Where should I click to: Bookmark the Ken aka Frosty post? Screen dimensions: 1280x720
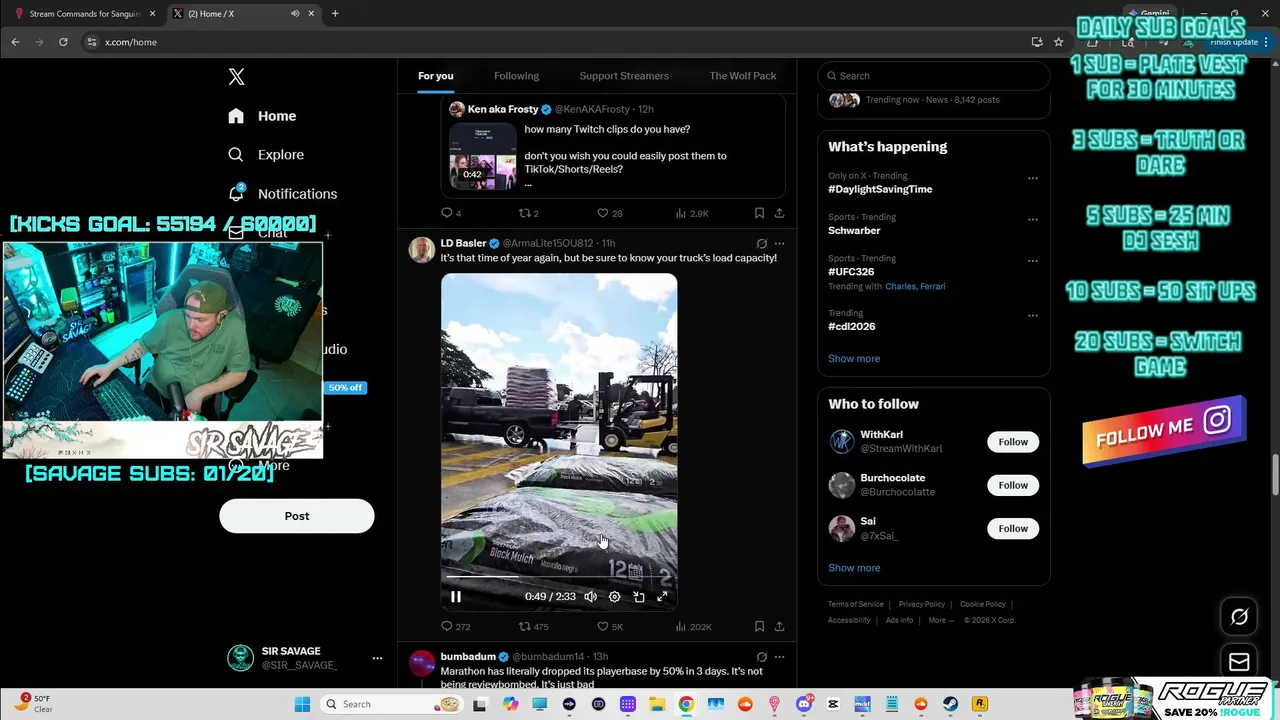point(759,213)
